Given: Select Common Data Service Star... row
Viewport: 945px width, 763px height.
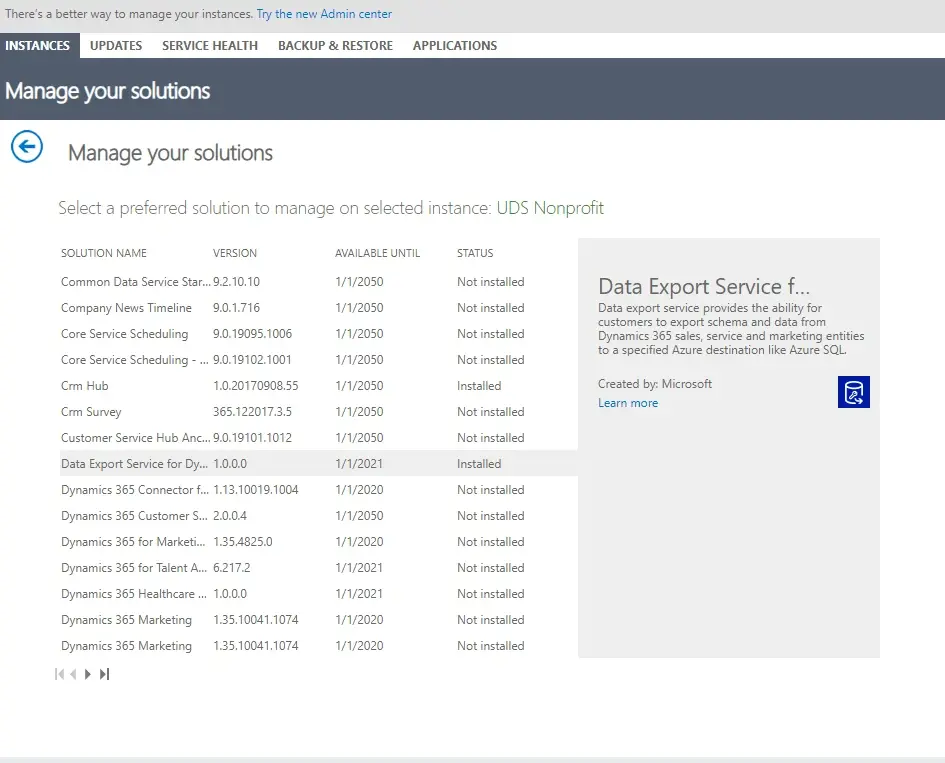Looking at the screenshot, I should click(x=319, y=281).
